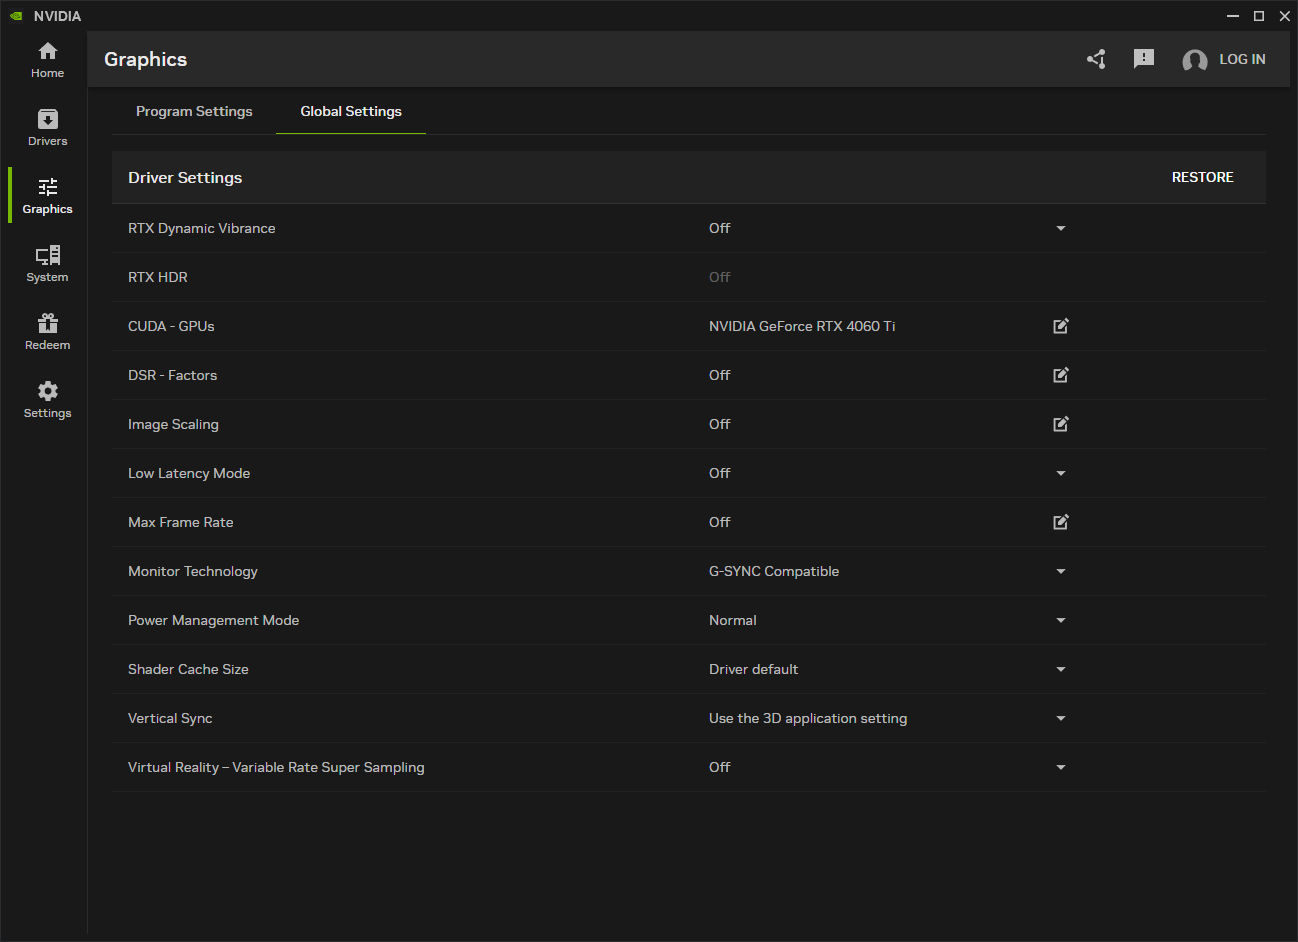The image size is (1298, 942).
Task: Switch to the Program Settings tab
Action: (194, 111)
